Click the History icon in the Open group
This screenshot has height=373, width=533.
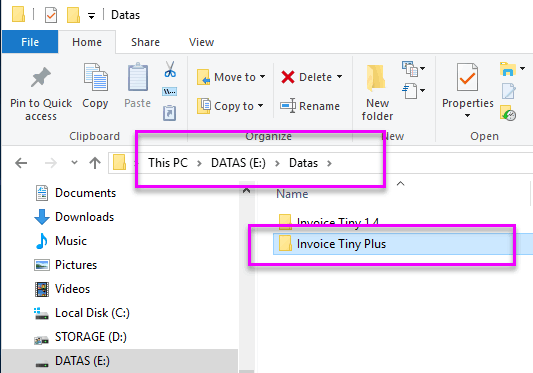point(508,113)
